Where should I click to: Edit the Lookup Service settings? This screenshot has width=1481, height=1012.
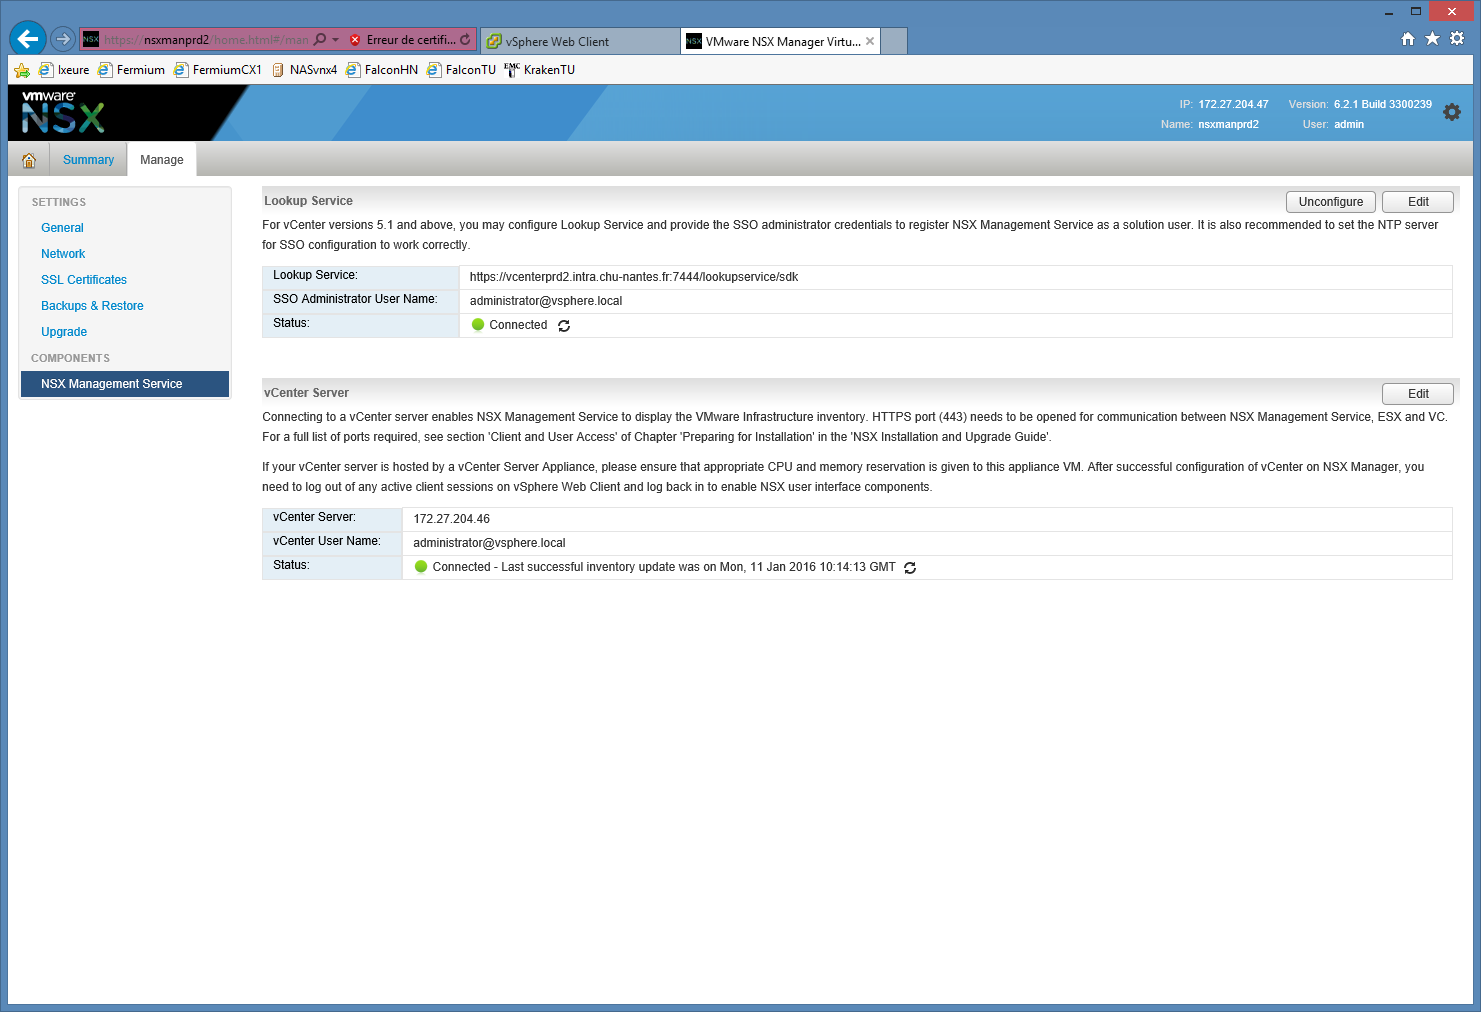click(x=1417, y=202)
